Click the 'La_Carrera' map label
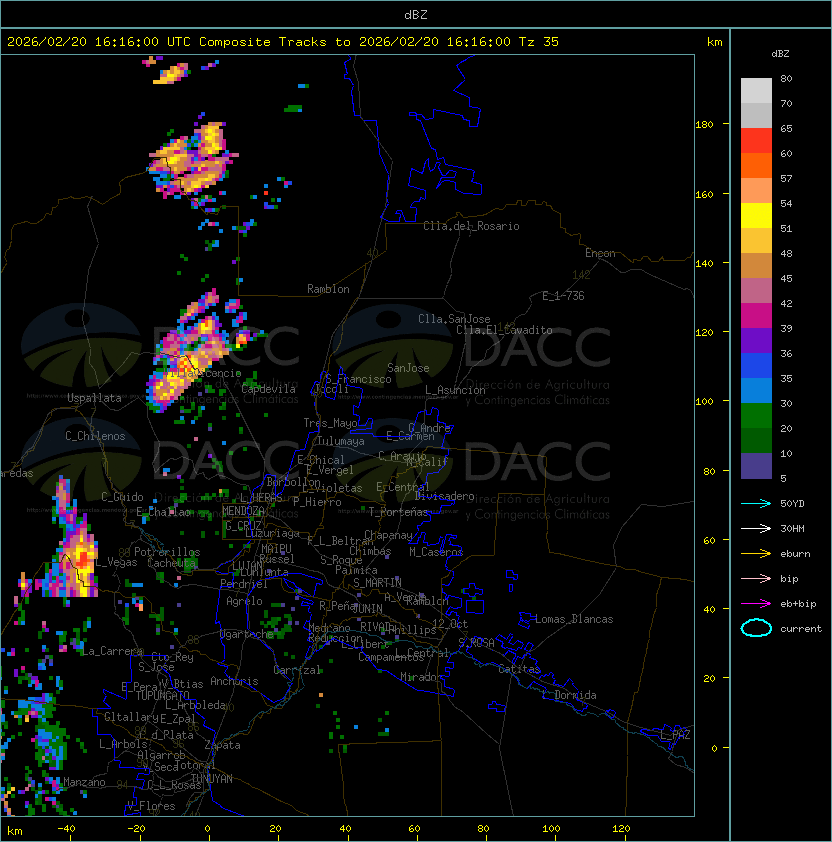This screenshot has width=832, height=842. (x=112, y=651)
